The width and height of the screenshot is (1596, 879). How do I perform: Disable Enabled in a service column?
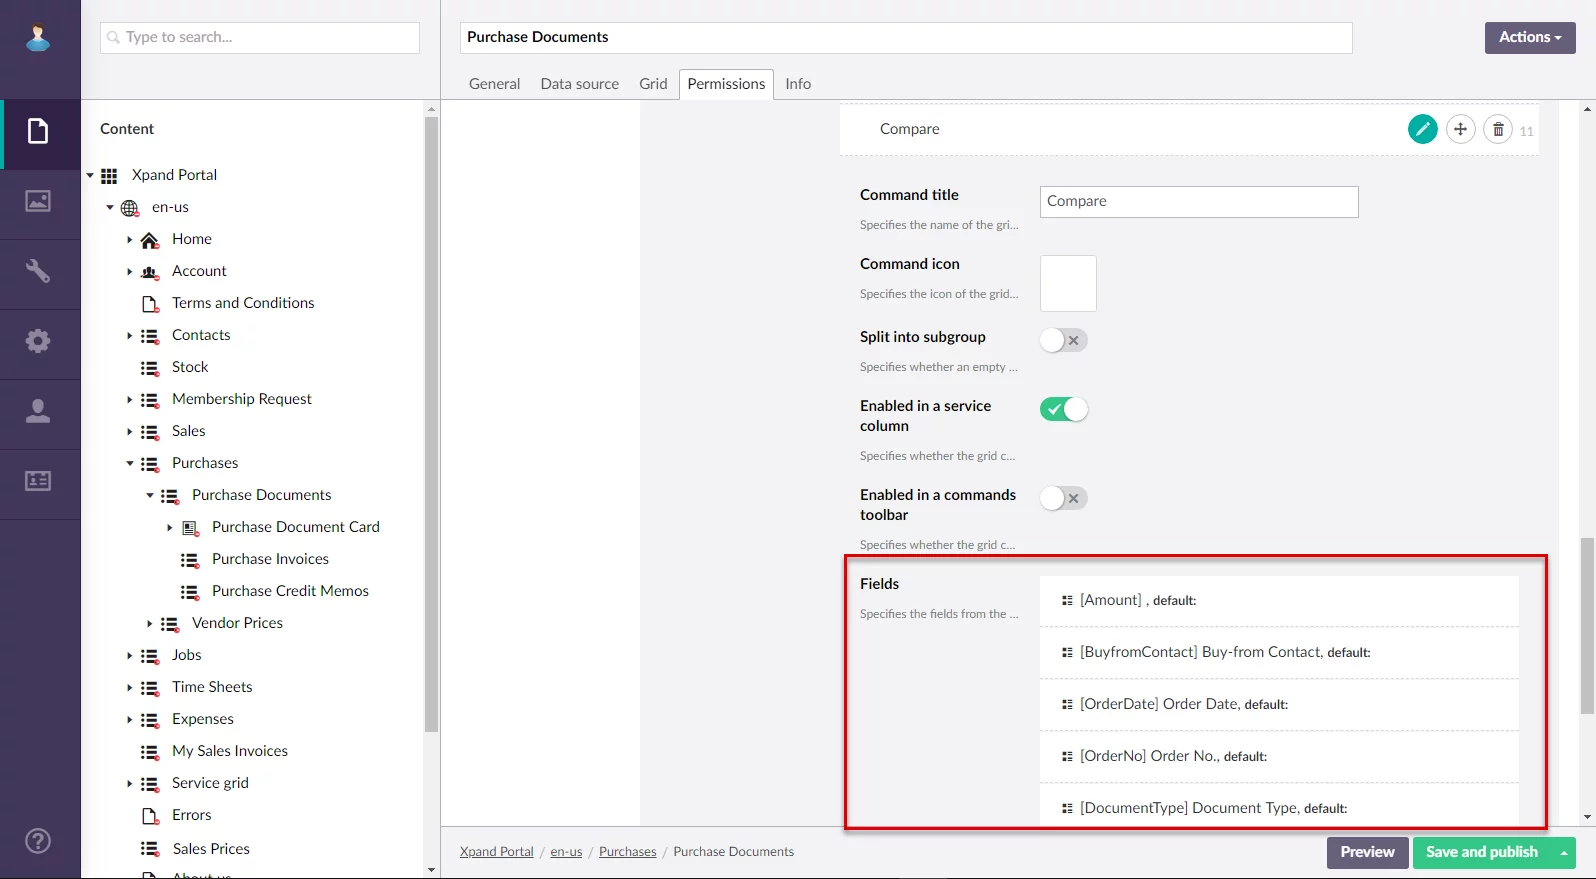pos(1063,409)
